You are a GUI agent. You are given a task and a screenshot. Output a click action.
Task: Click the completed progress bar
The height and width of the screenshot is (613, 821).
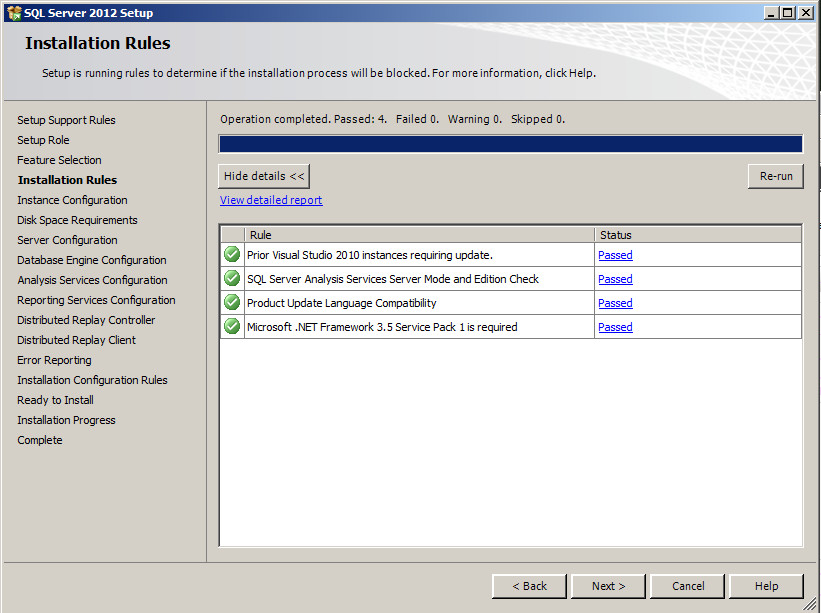[x=511, y=144]
